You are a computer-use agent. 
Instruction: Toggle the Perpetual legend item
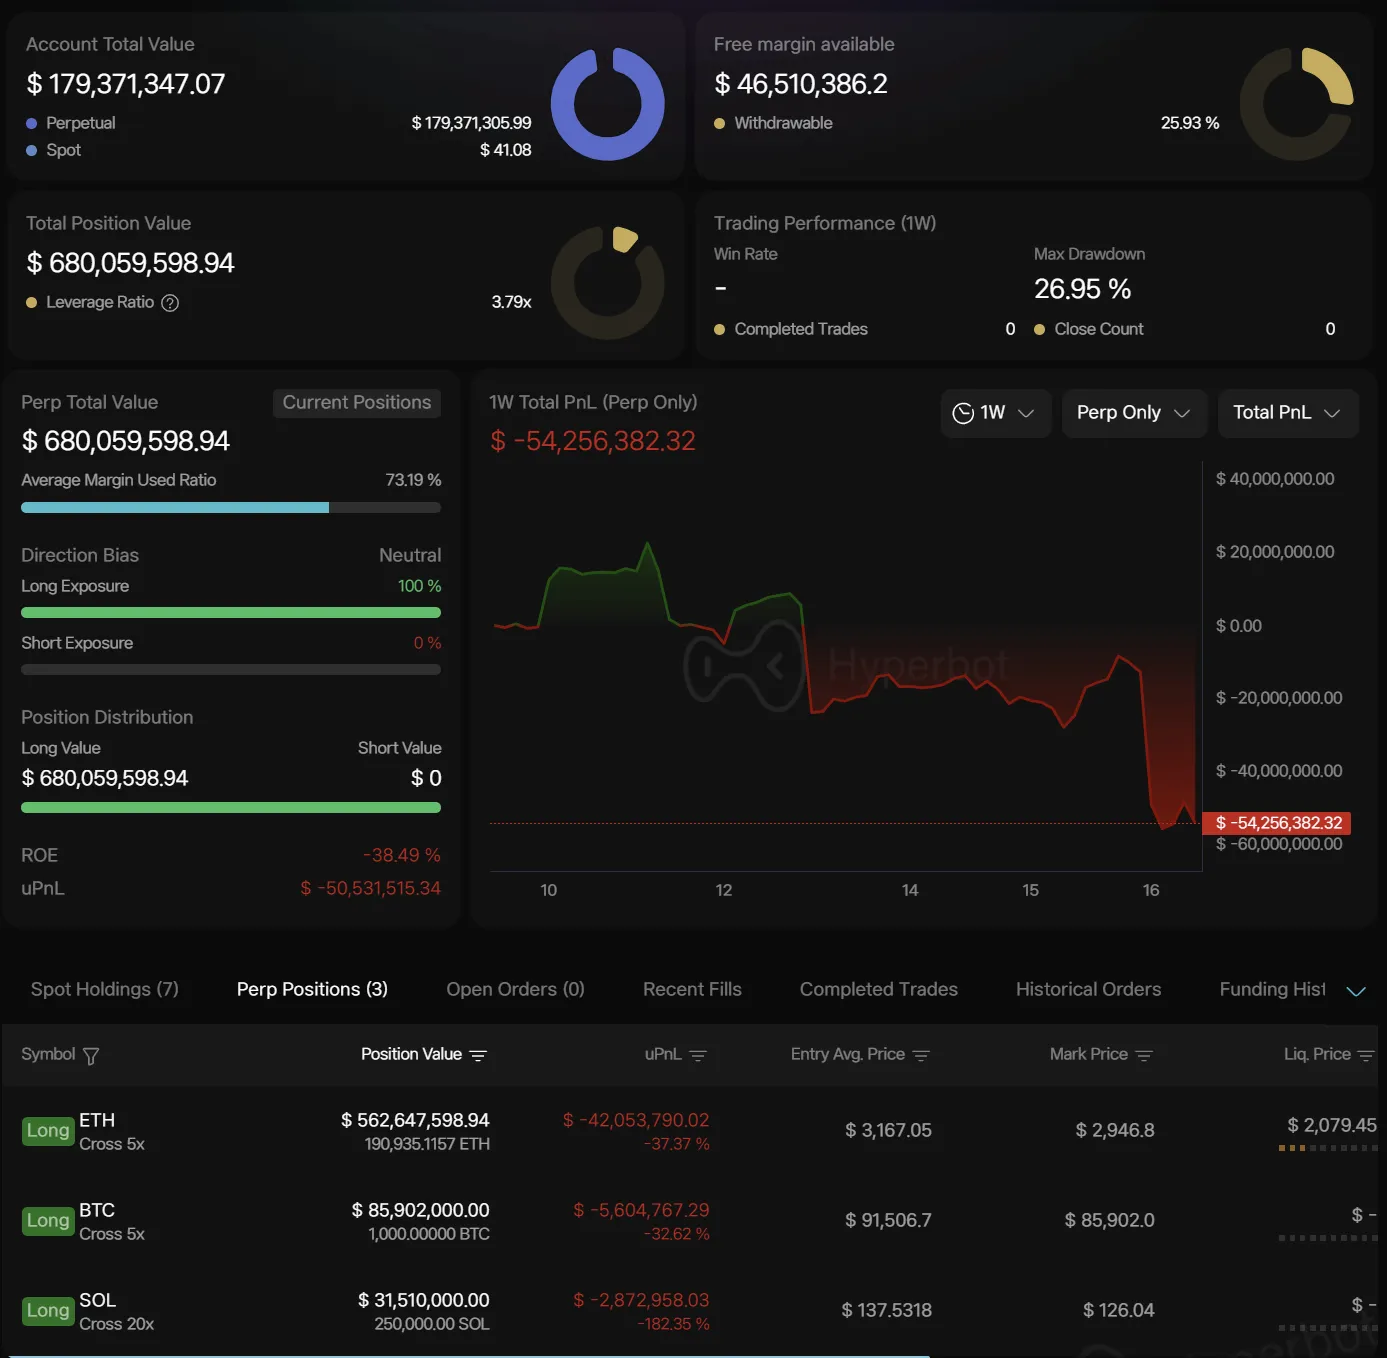80,123
